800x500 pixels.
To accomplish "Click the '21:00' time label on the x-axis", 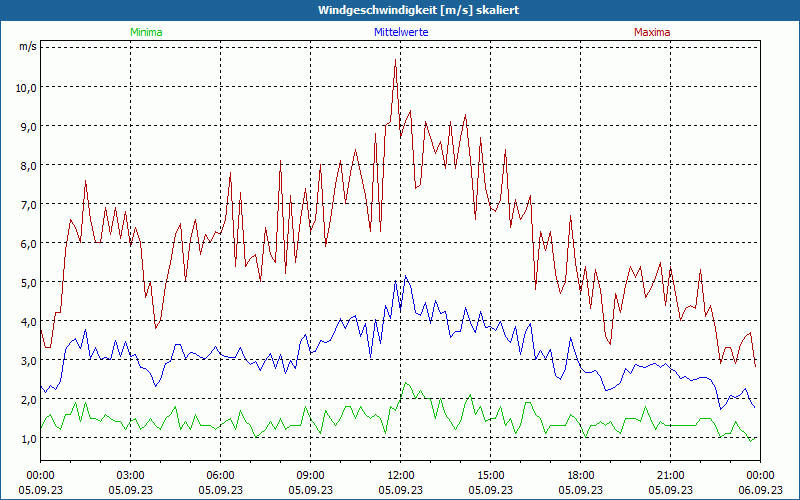I will [x=670, y=476].
